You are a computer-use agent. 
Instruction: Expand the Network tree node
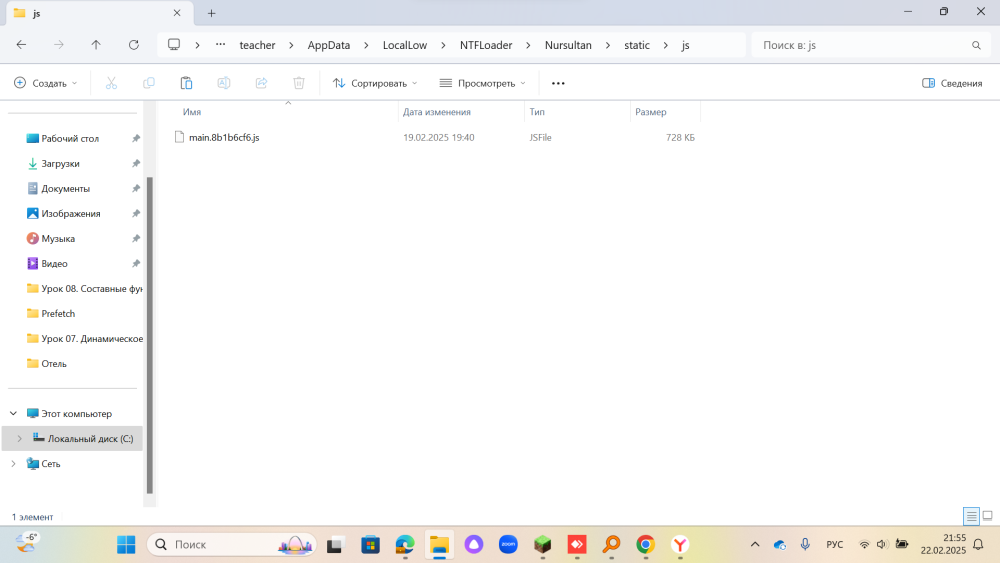13,464
